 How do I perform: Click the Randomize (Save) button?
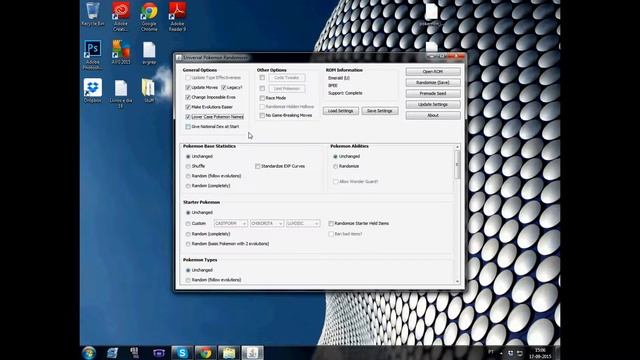pyautogui.click(x=433, y=82)
